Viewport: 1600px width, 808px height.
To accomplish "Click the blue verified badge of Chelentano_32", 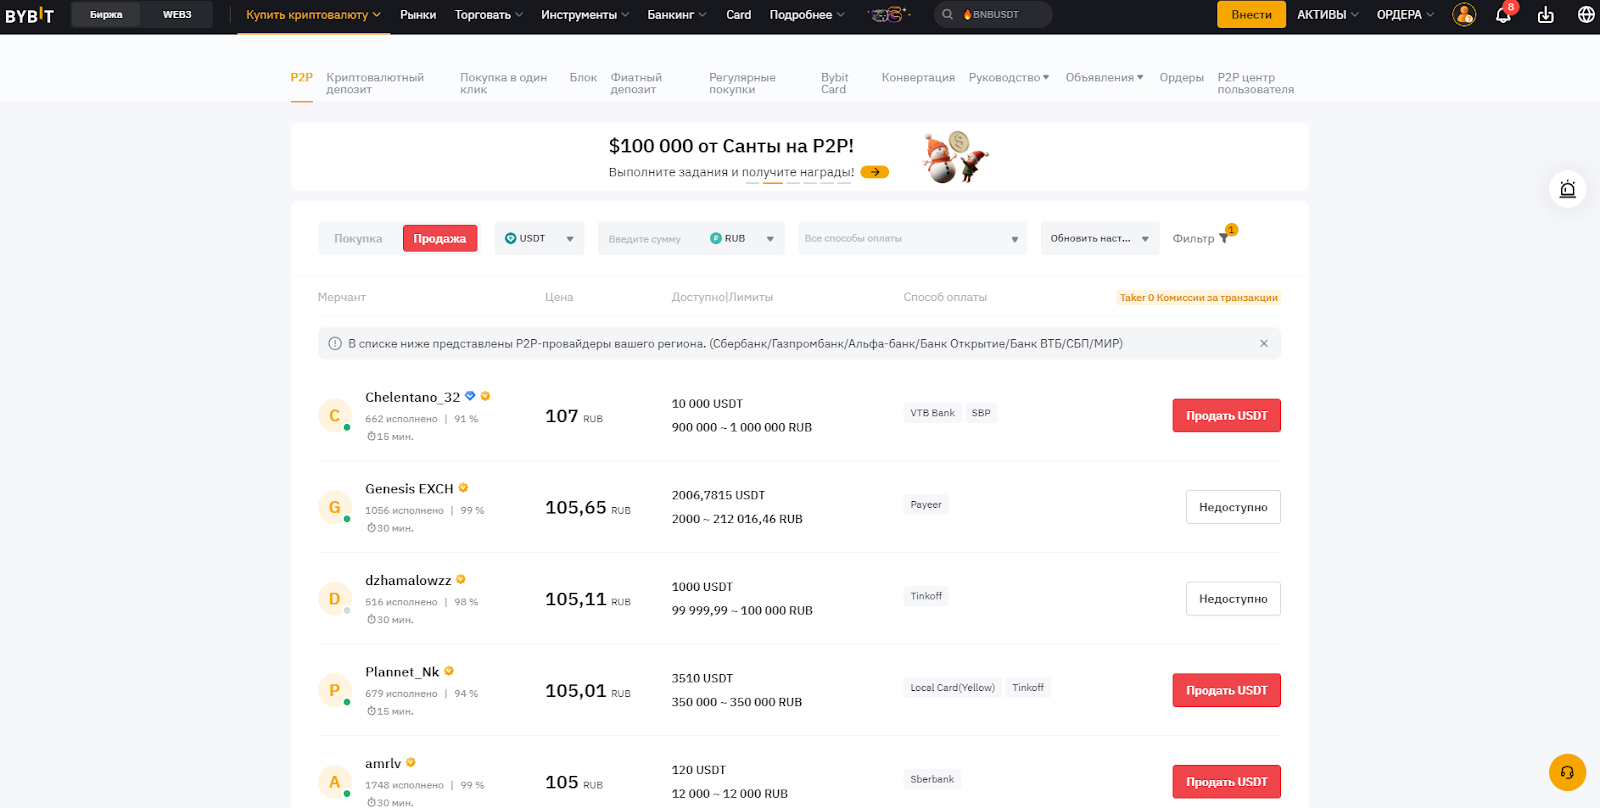I will tap(470, 396).
